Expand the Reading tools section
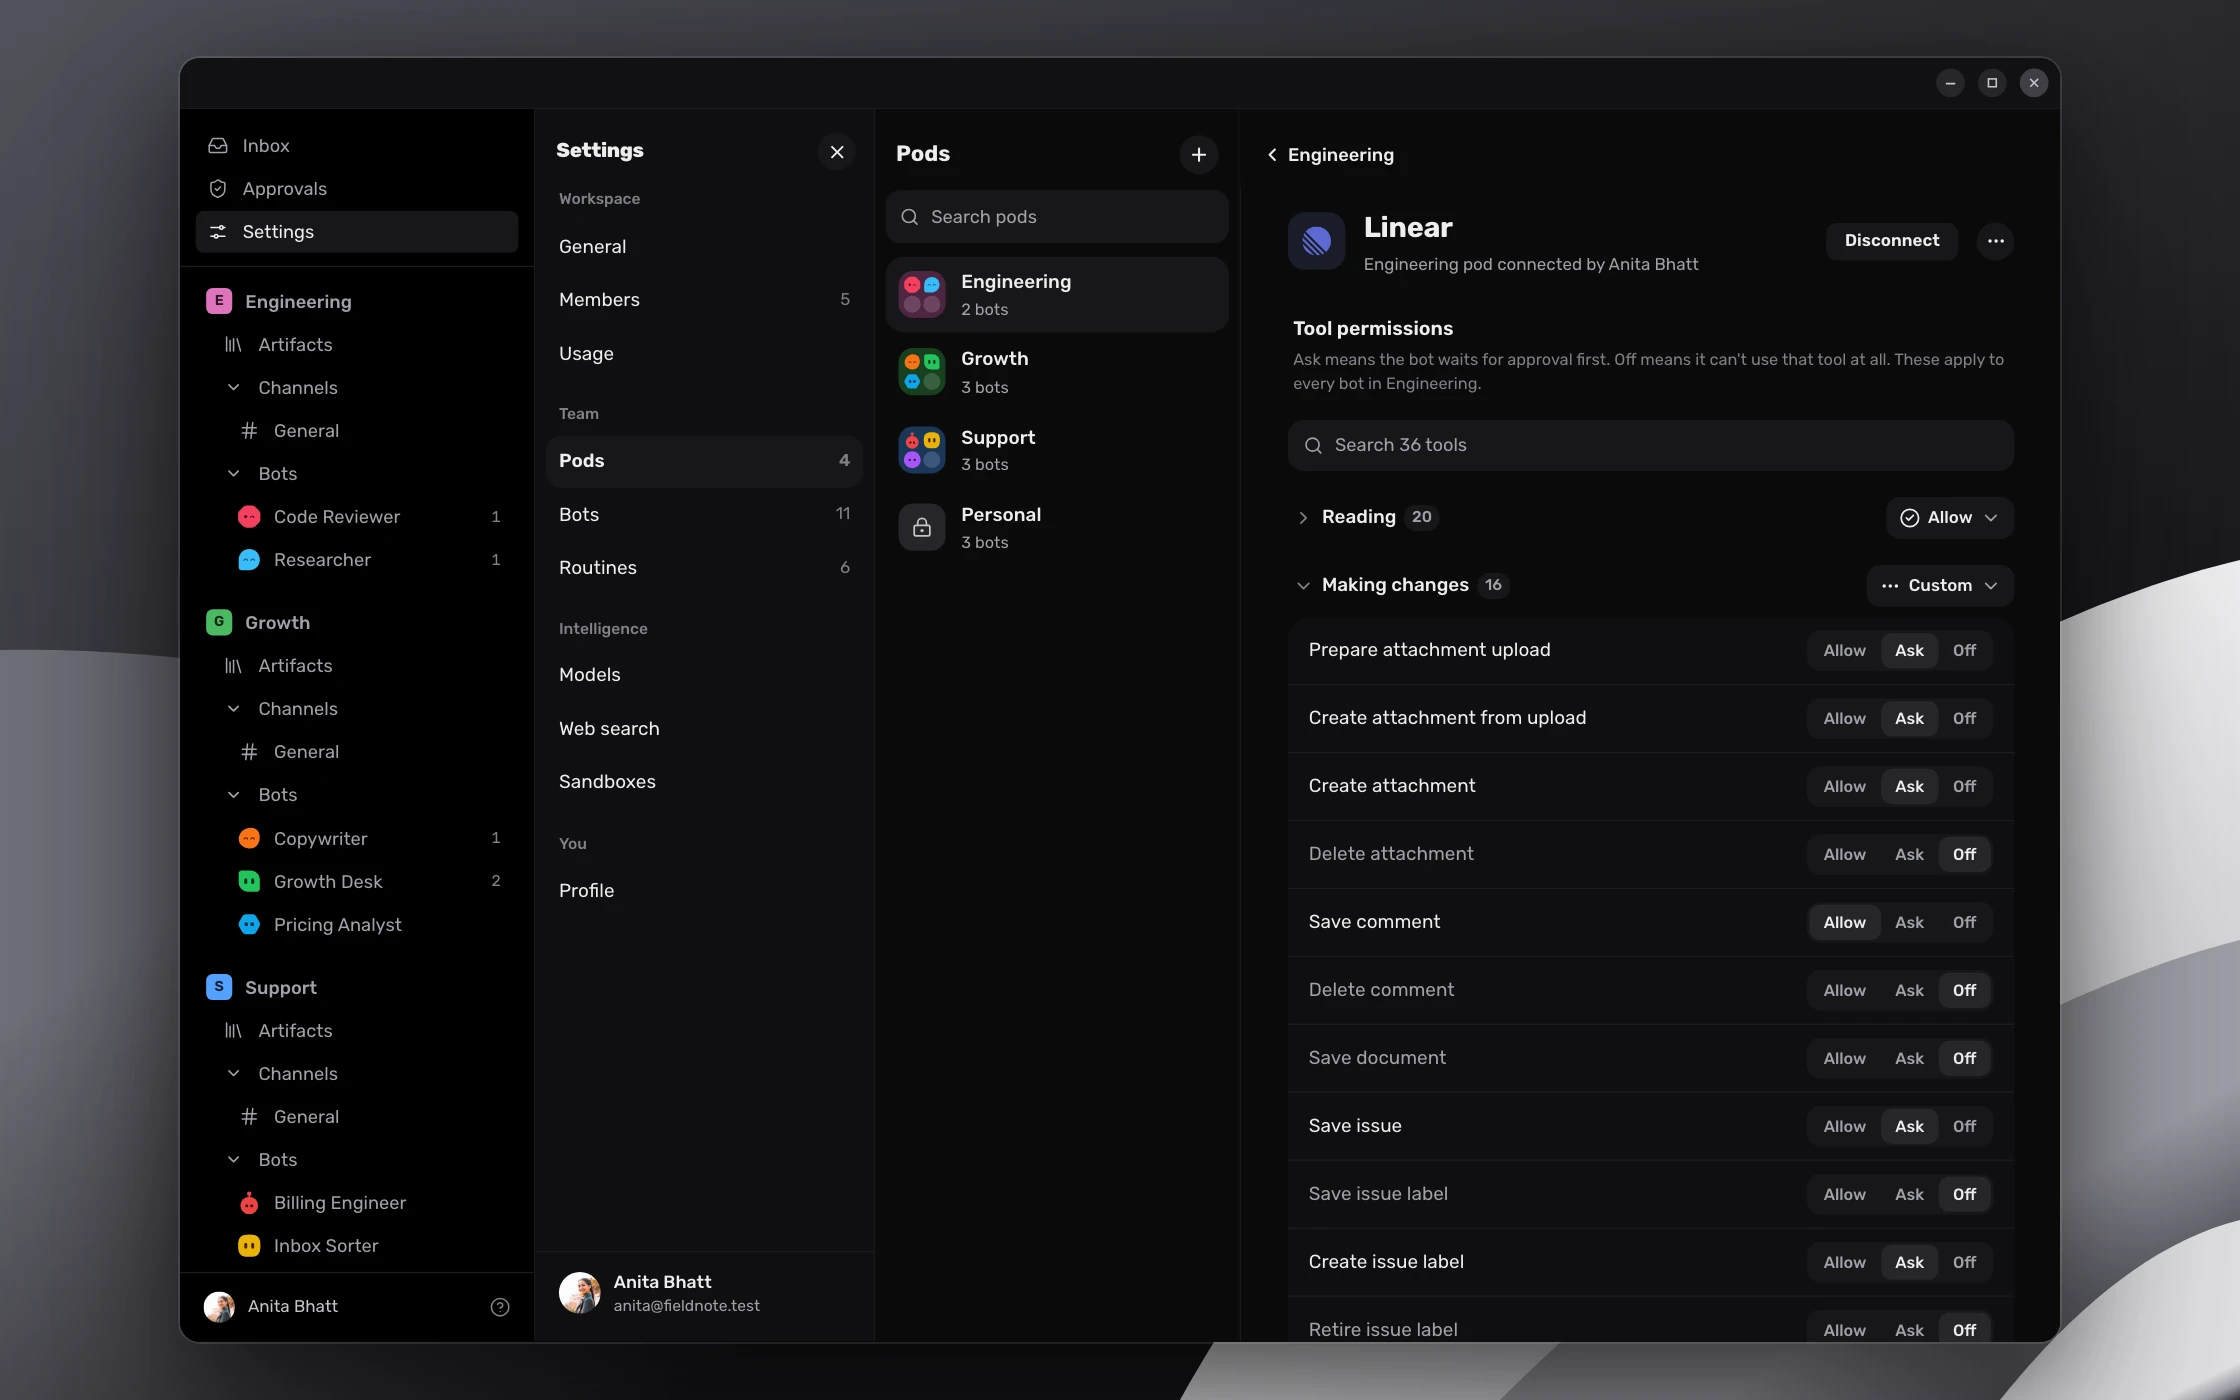The width and height of the screenshot is (2240, 1400). coord(1302,518)
